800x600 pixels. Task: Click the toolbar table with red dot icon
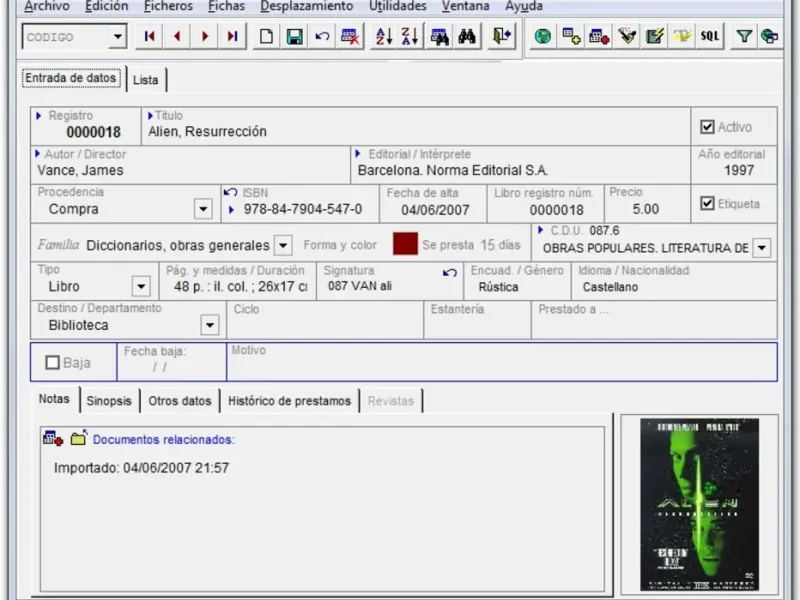[x=598, y=36]
